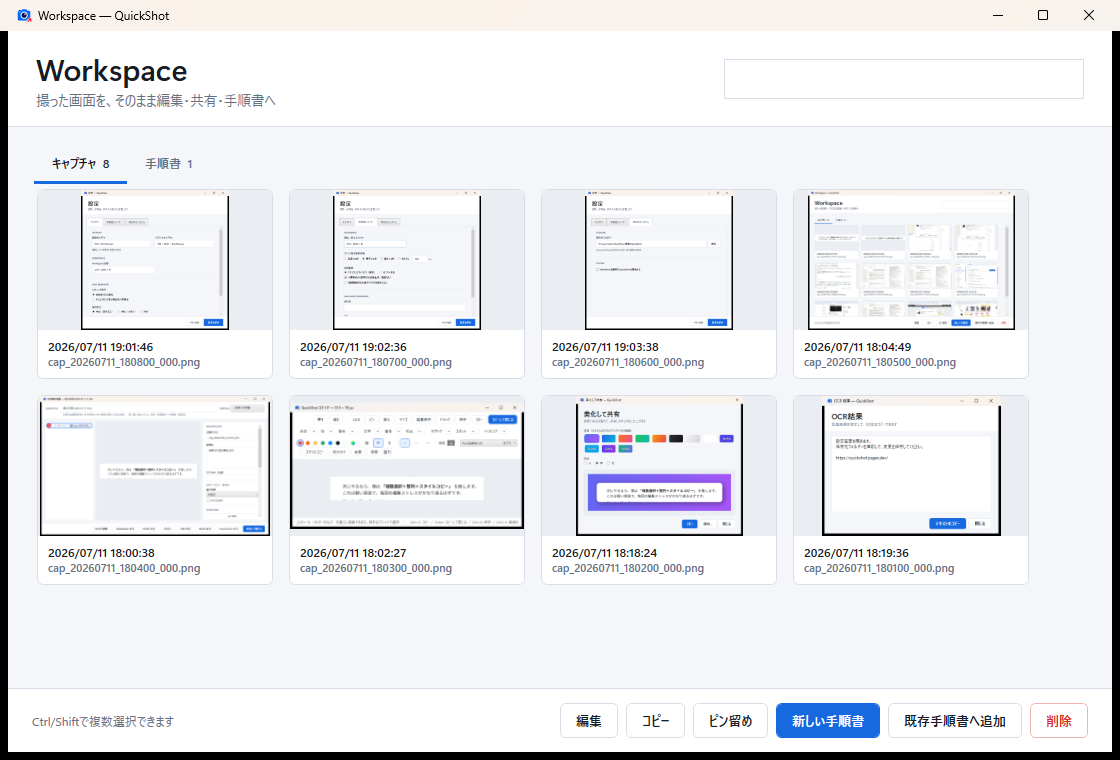Maximize the QuickShot window
The image size is (1120, 760).
(1043, 15)
